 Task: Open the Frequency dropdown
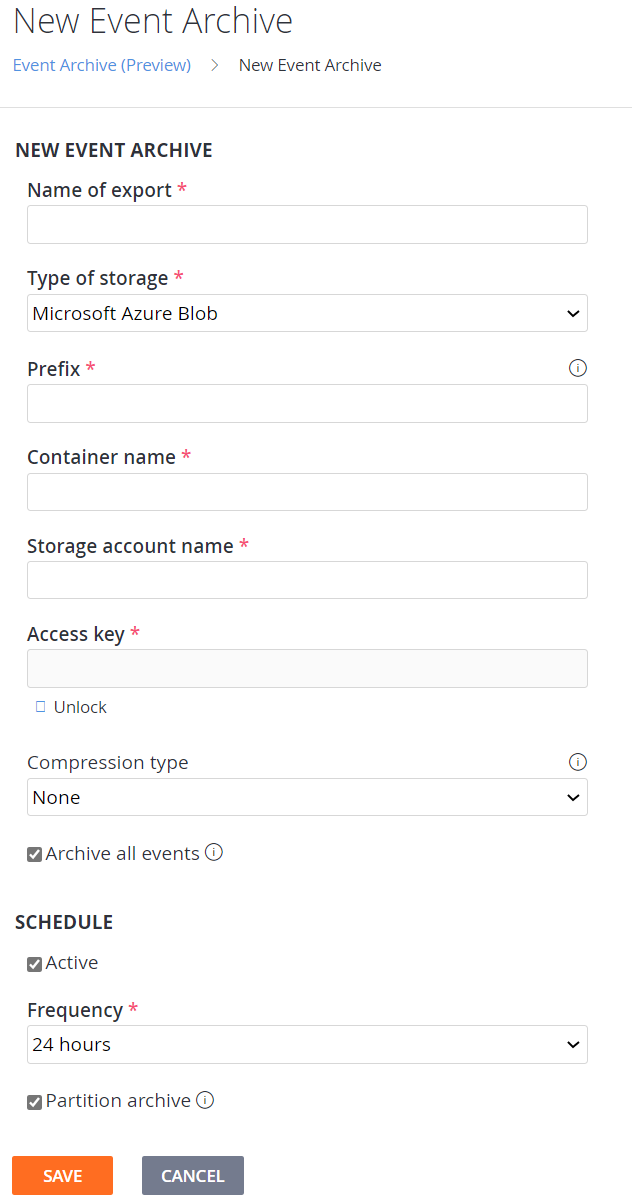(x=307, y=1044)
